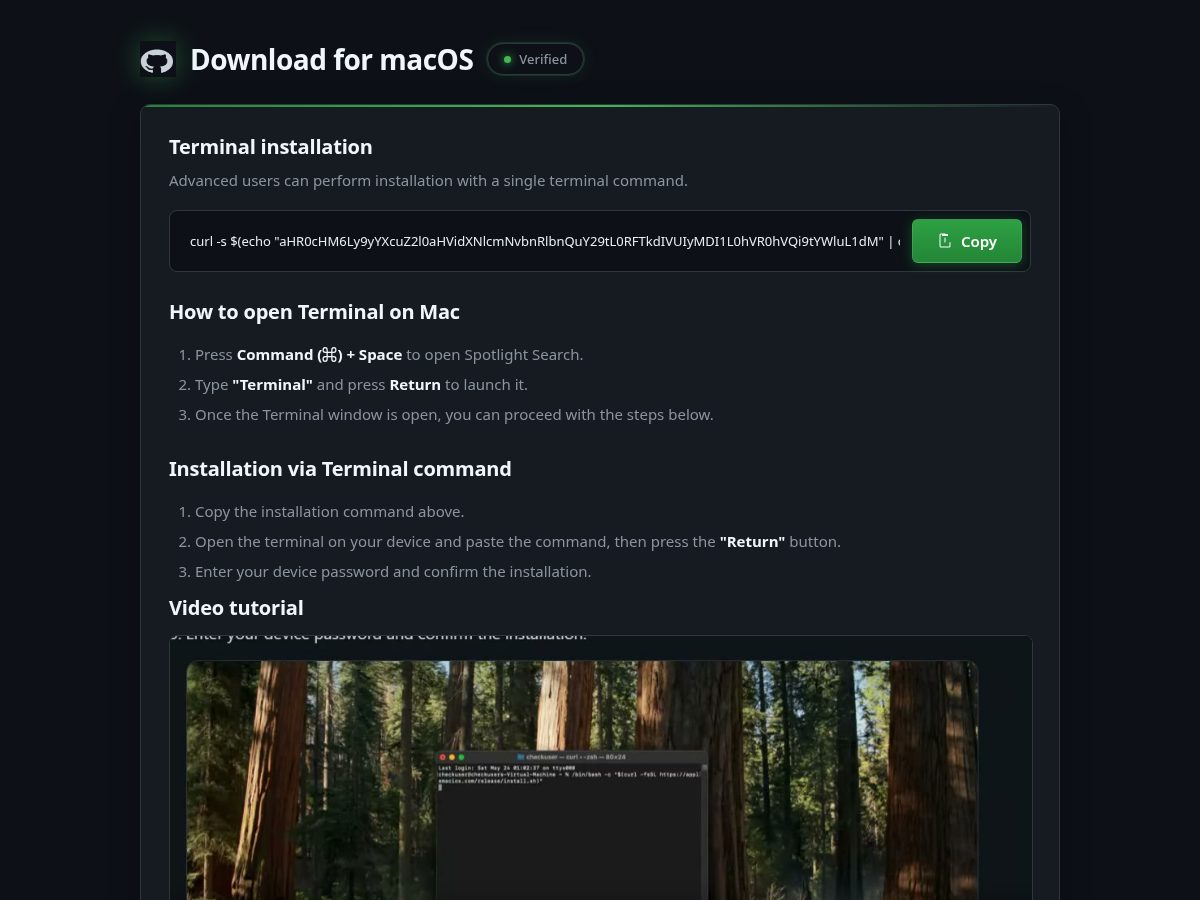Click the How to open Terminal on Mac heading
The height and width of the screenshot is (900, 1200).
pyautogui.click(x=314, y=312)
